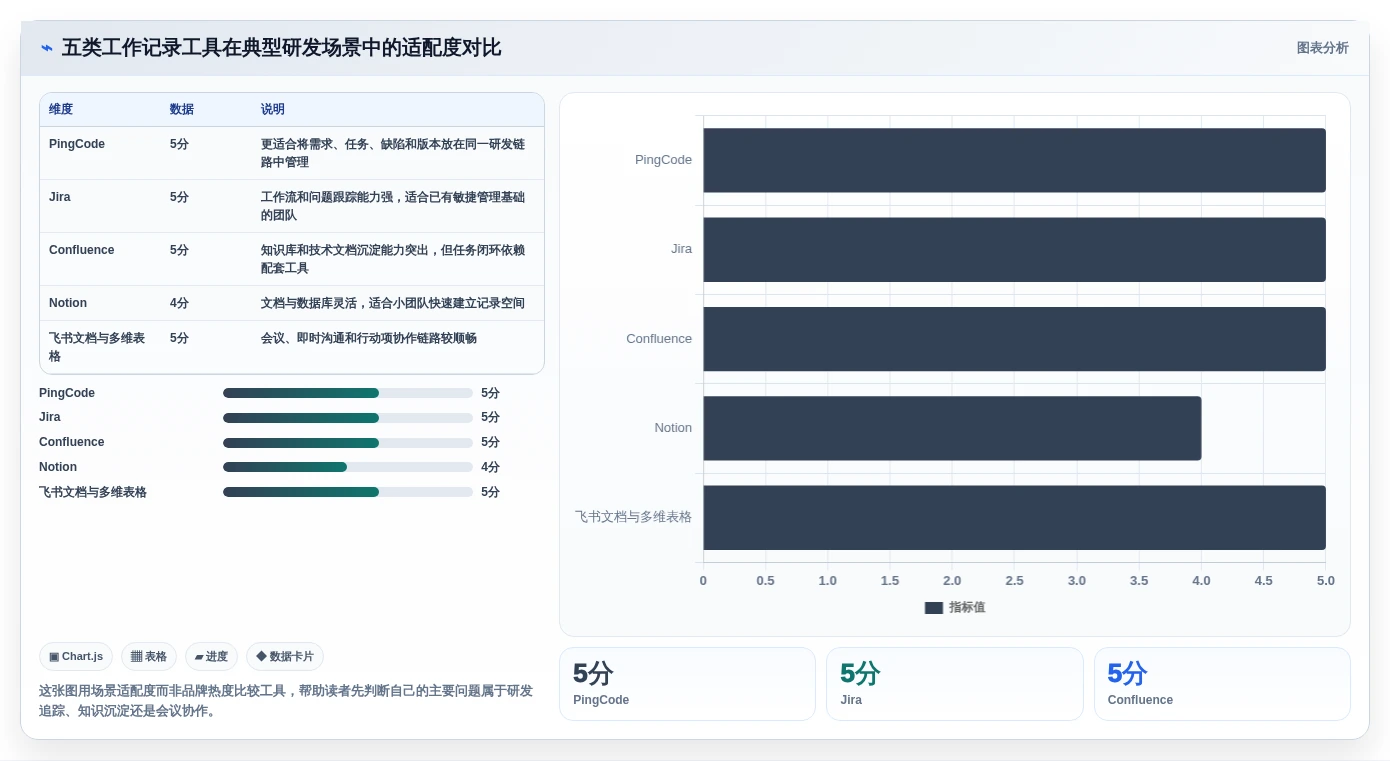The width and height of the screenshot is (1390, 761).
Task: Click the 指标值 legend color box
Action: [x=934, y=608]
